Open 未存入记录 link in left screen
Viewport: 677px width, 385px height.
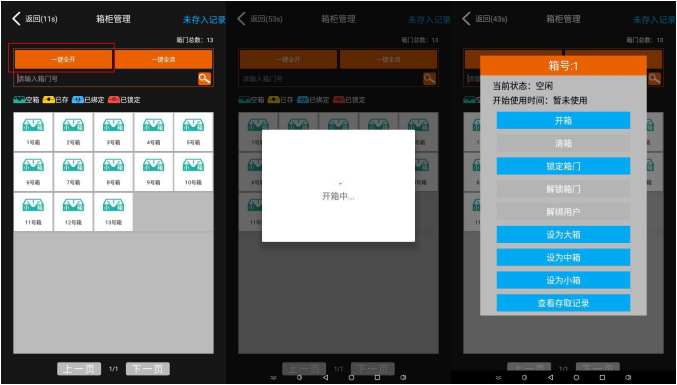pos(204,19)
